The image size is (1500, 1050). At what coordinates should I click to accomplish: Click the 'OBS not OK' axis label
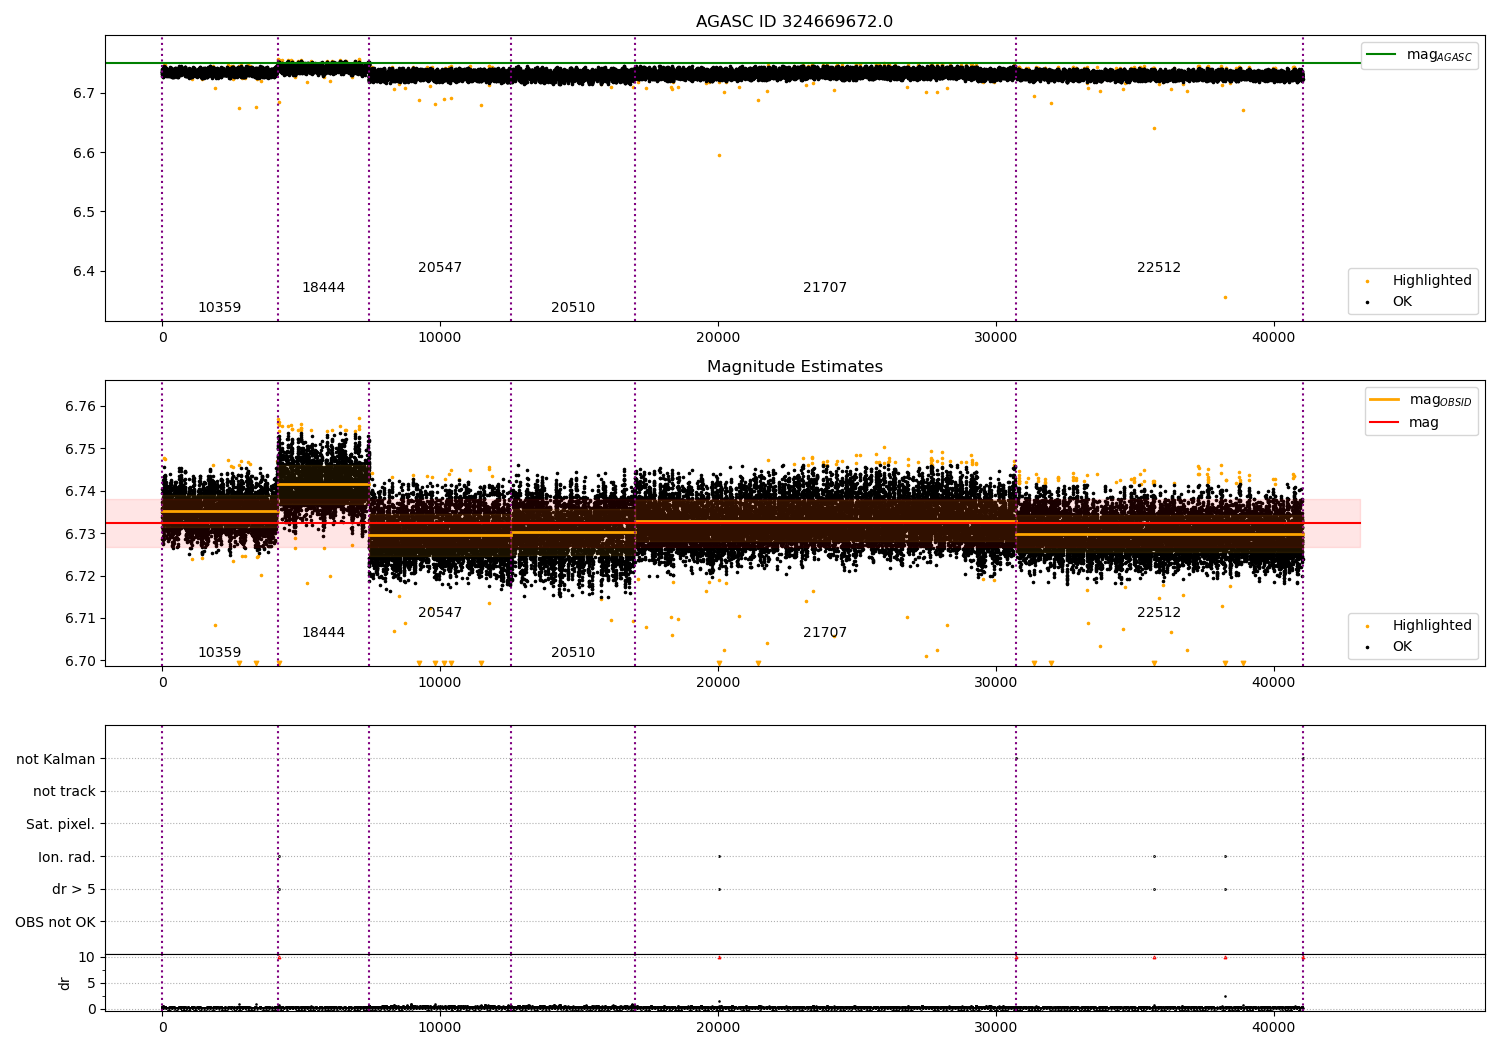click(56, 922)
